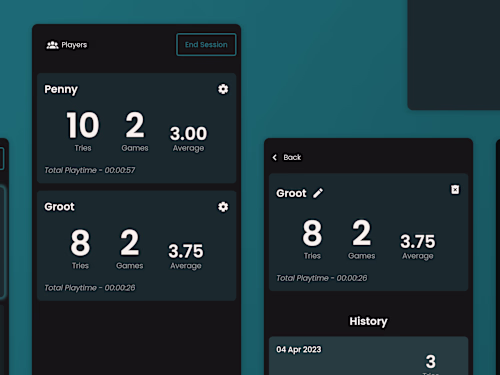Select Groot name in the Players list

[x=59, y=207]
